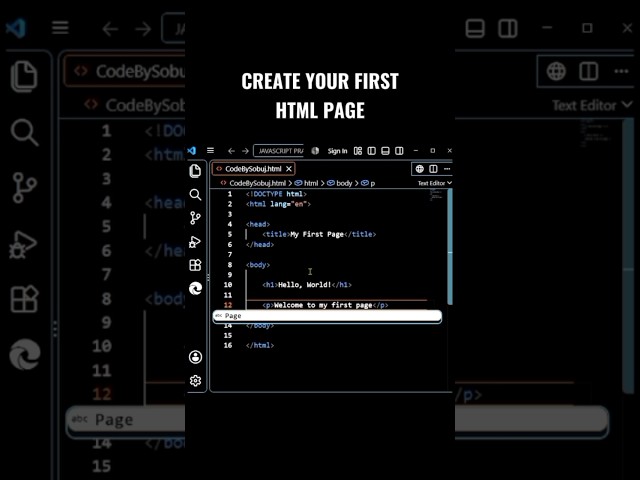The height and width of the screenshot is (480, 640).
Task: Close the CodeBySobuj.html tab
Action: point(289,169)
